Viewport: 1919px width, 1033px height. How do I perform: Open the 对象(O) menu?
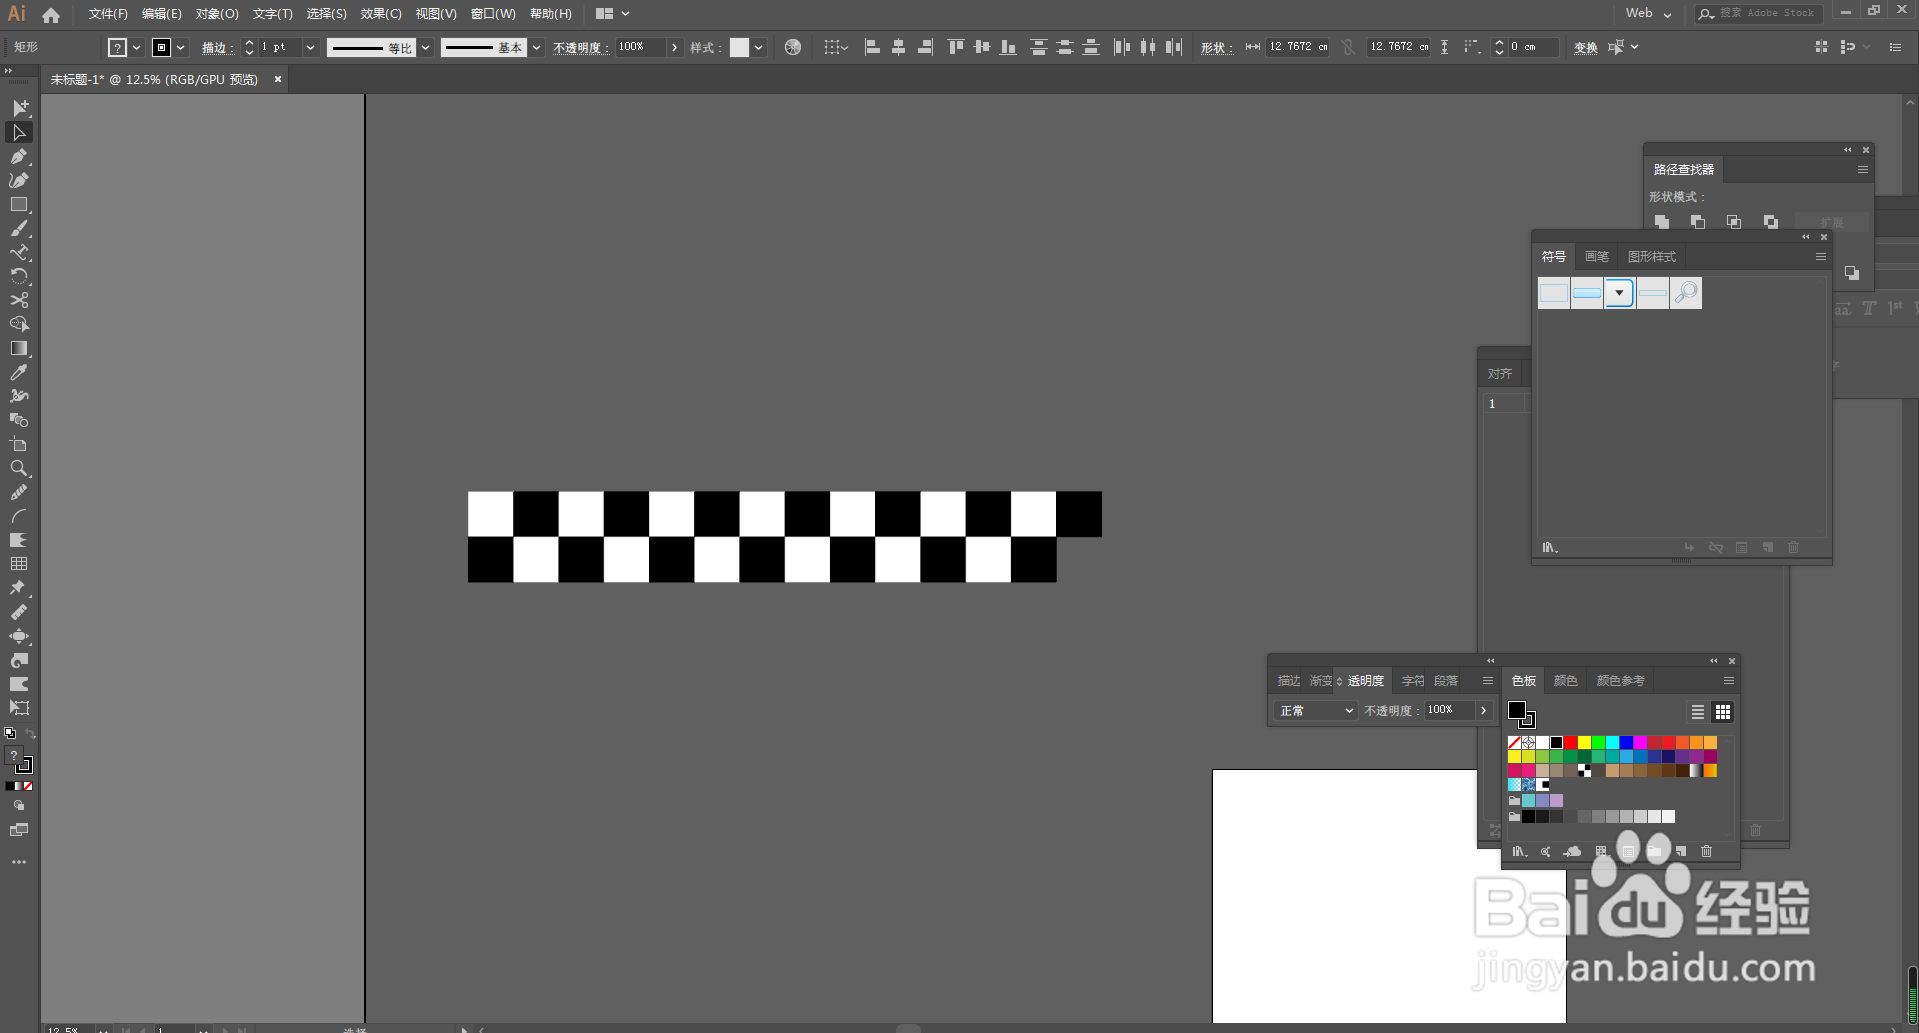pyautogui.click(x=217, y=14)
